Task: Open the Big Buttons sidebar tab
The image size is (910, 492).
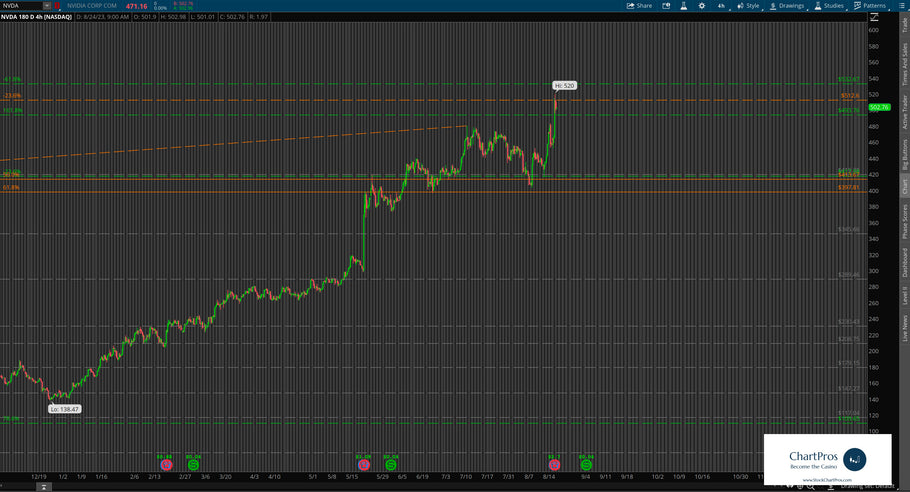Action: pos(905,154)
